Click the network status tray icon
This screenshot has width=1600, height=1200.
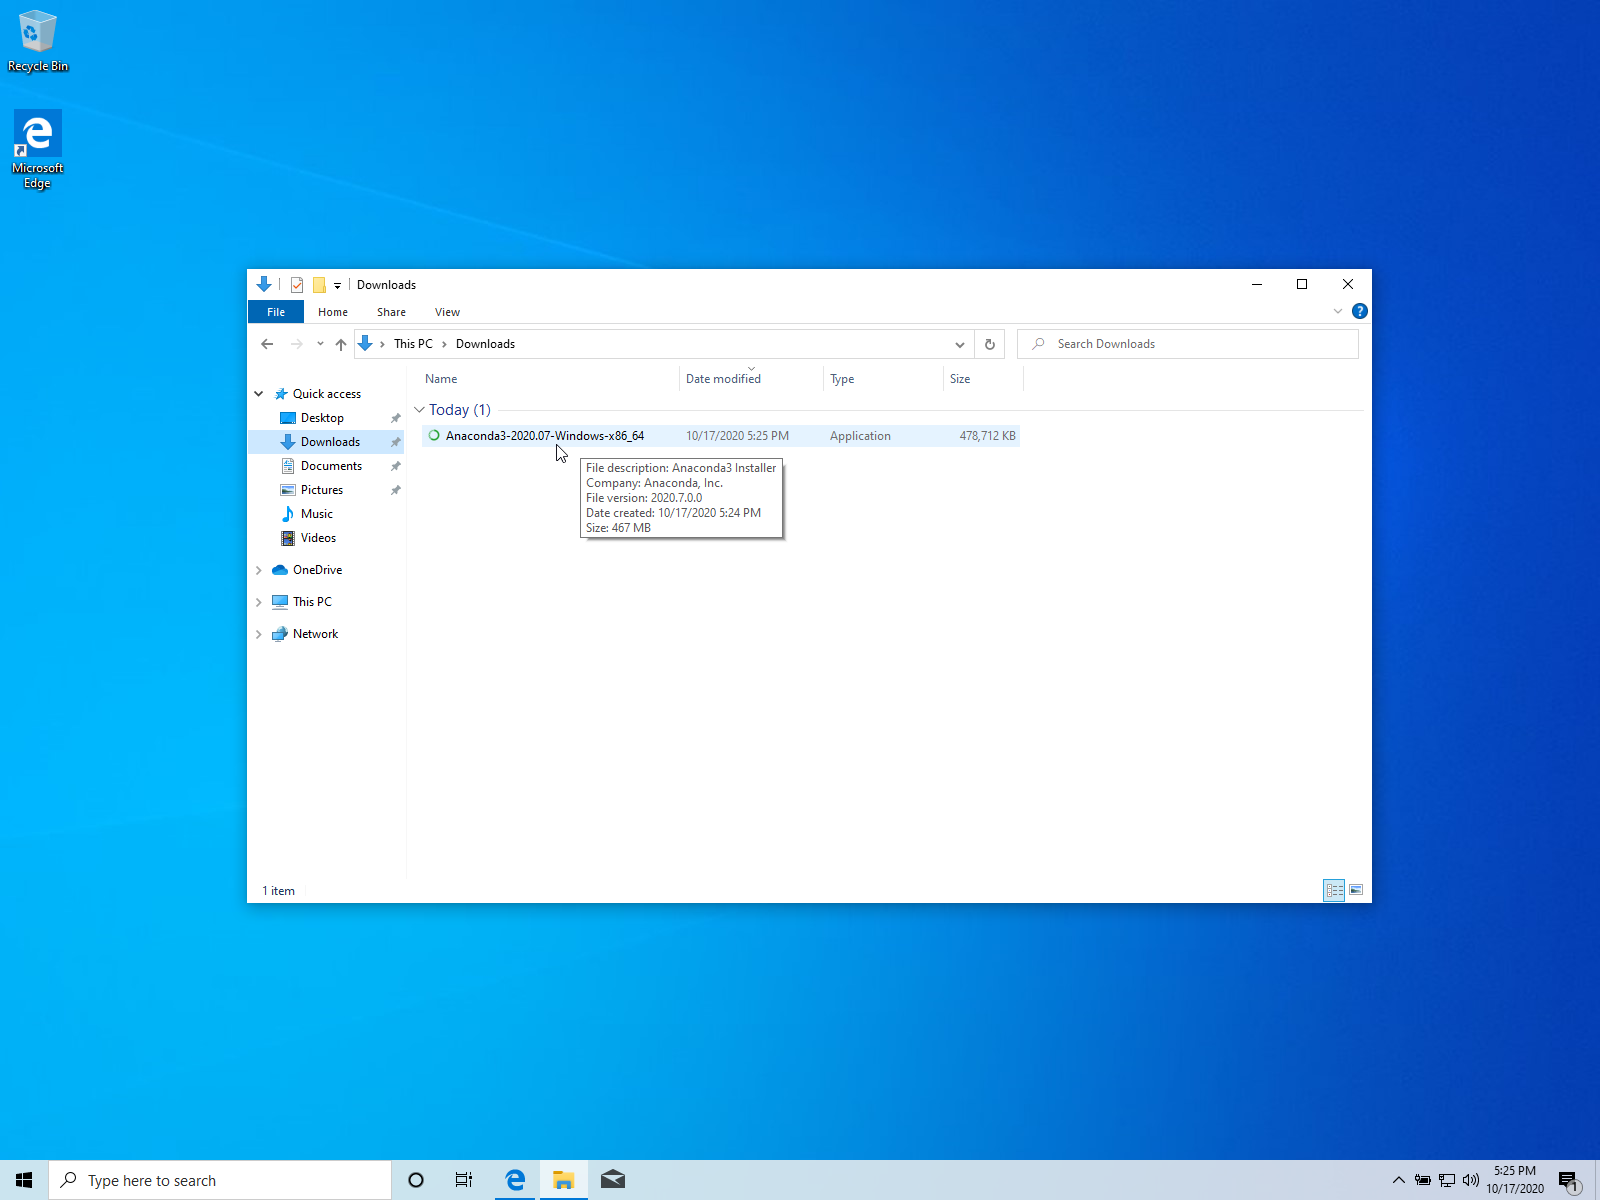click(x=1447, y=1180)
